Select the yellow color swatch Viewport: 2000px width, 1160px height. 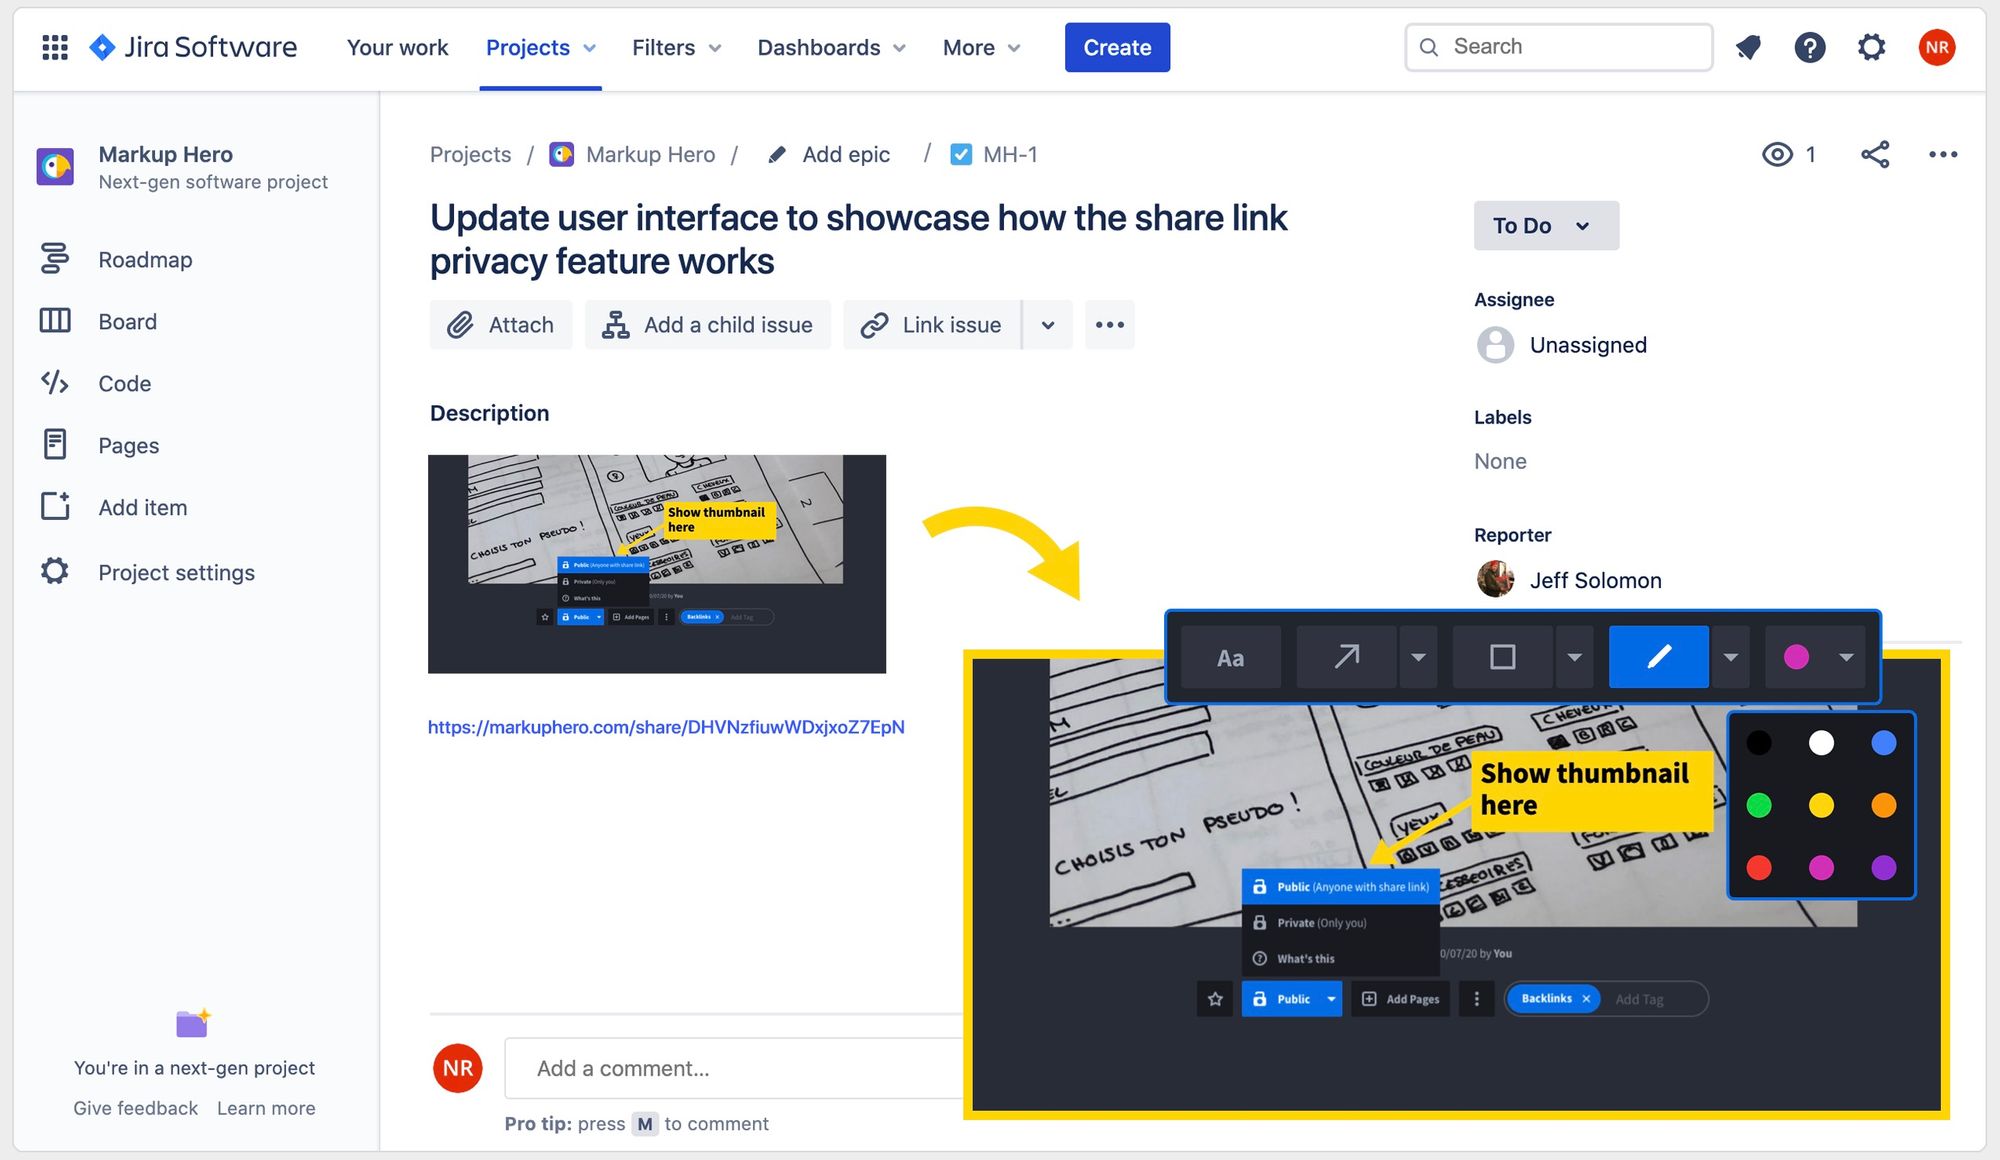tap(1822, 805)
